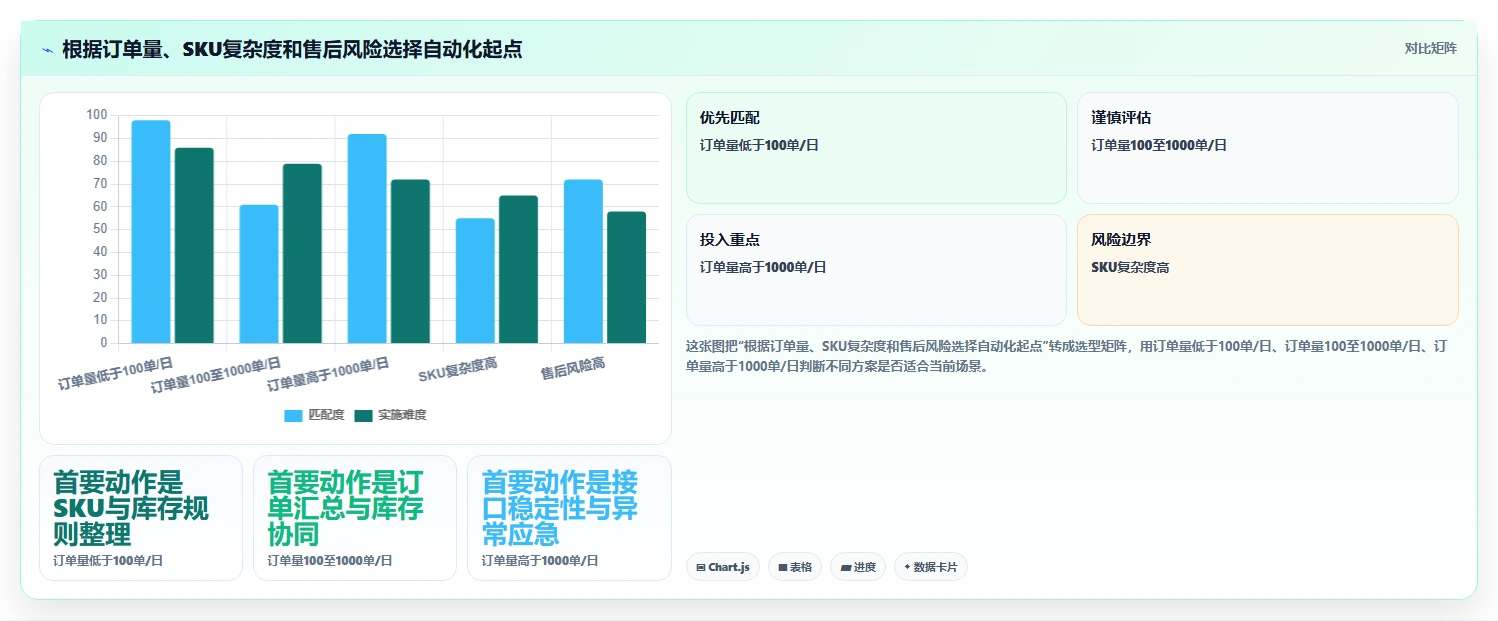Click blue bar for 订单量低于100单/日

(151, 232)
